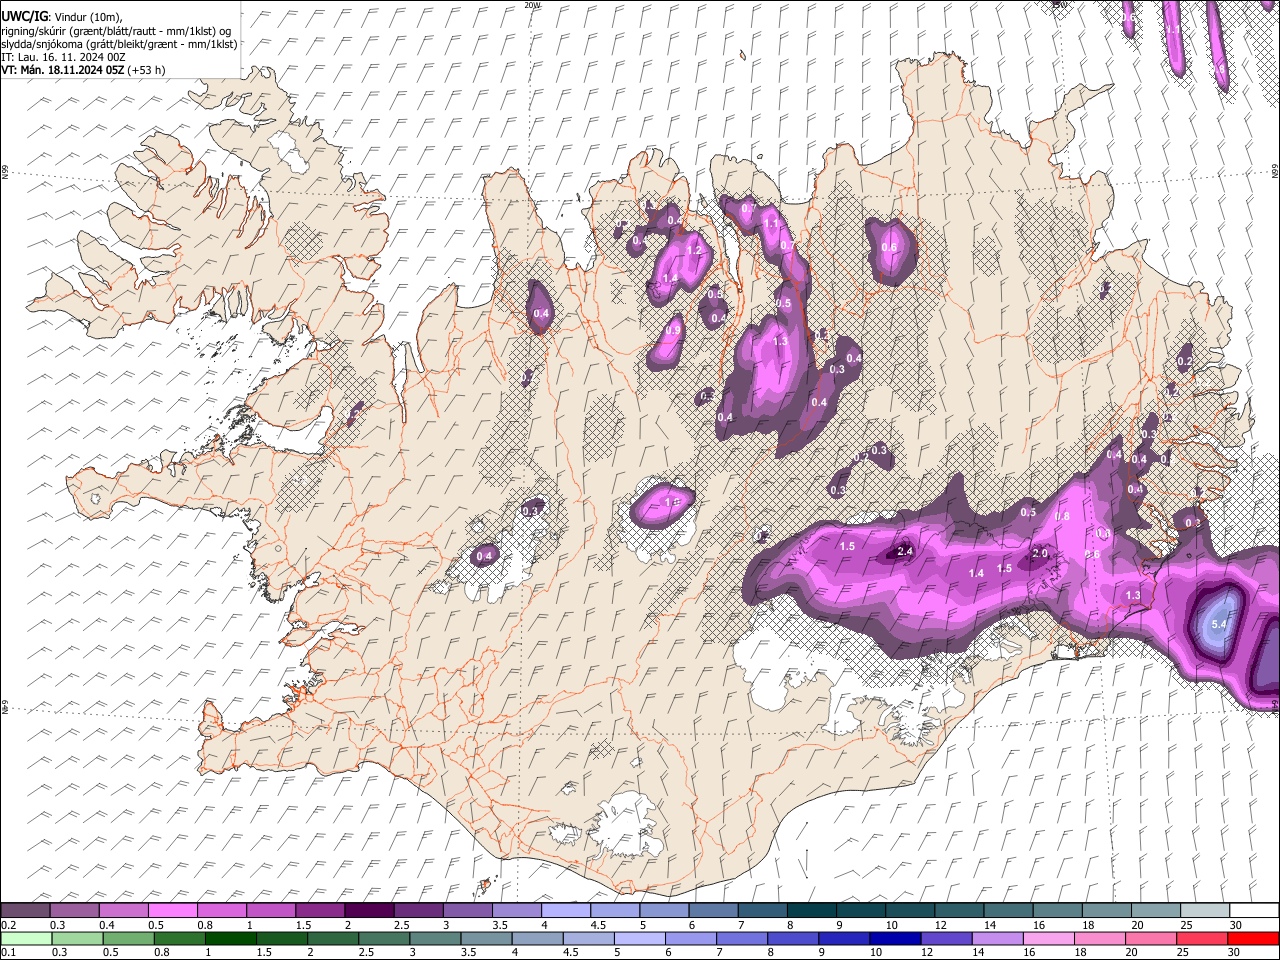Click the palest green 0.1–0.3 rain legend swatch
The height and width of the screenshot is (960, 1280).
pyautogui.click(x=25, y=939)
